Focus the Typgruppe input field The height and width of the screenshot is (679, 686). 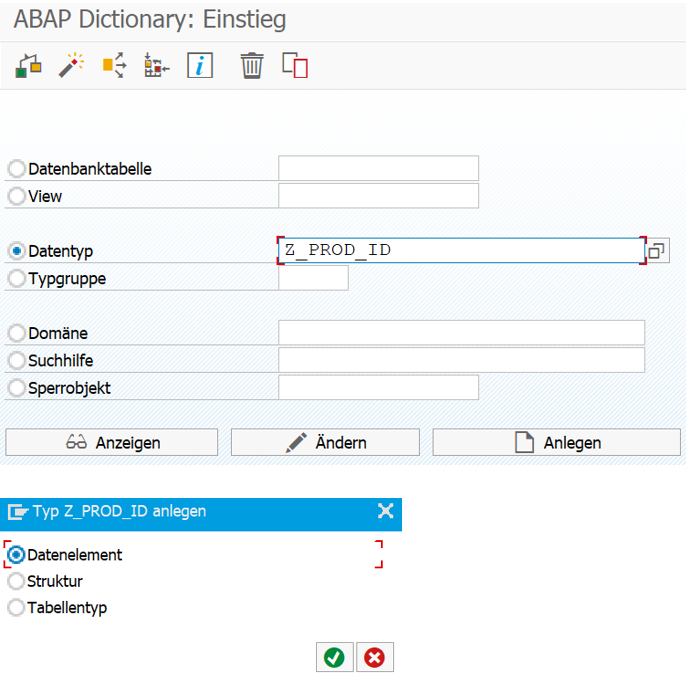coord(313,278)
